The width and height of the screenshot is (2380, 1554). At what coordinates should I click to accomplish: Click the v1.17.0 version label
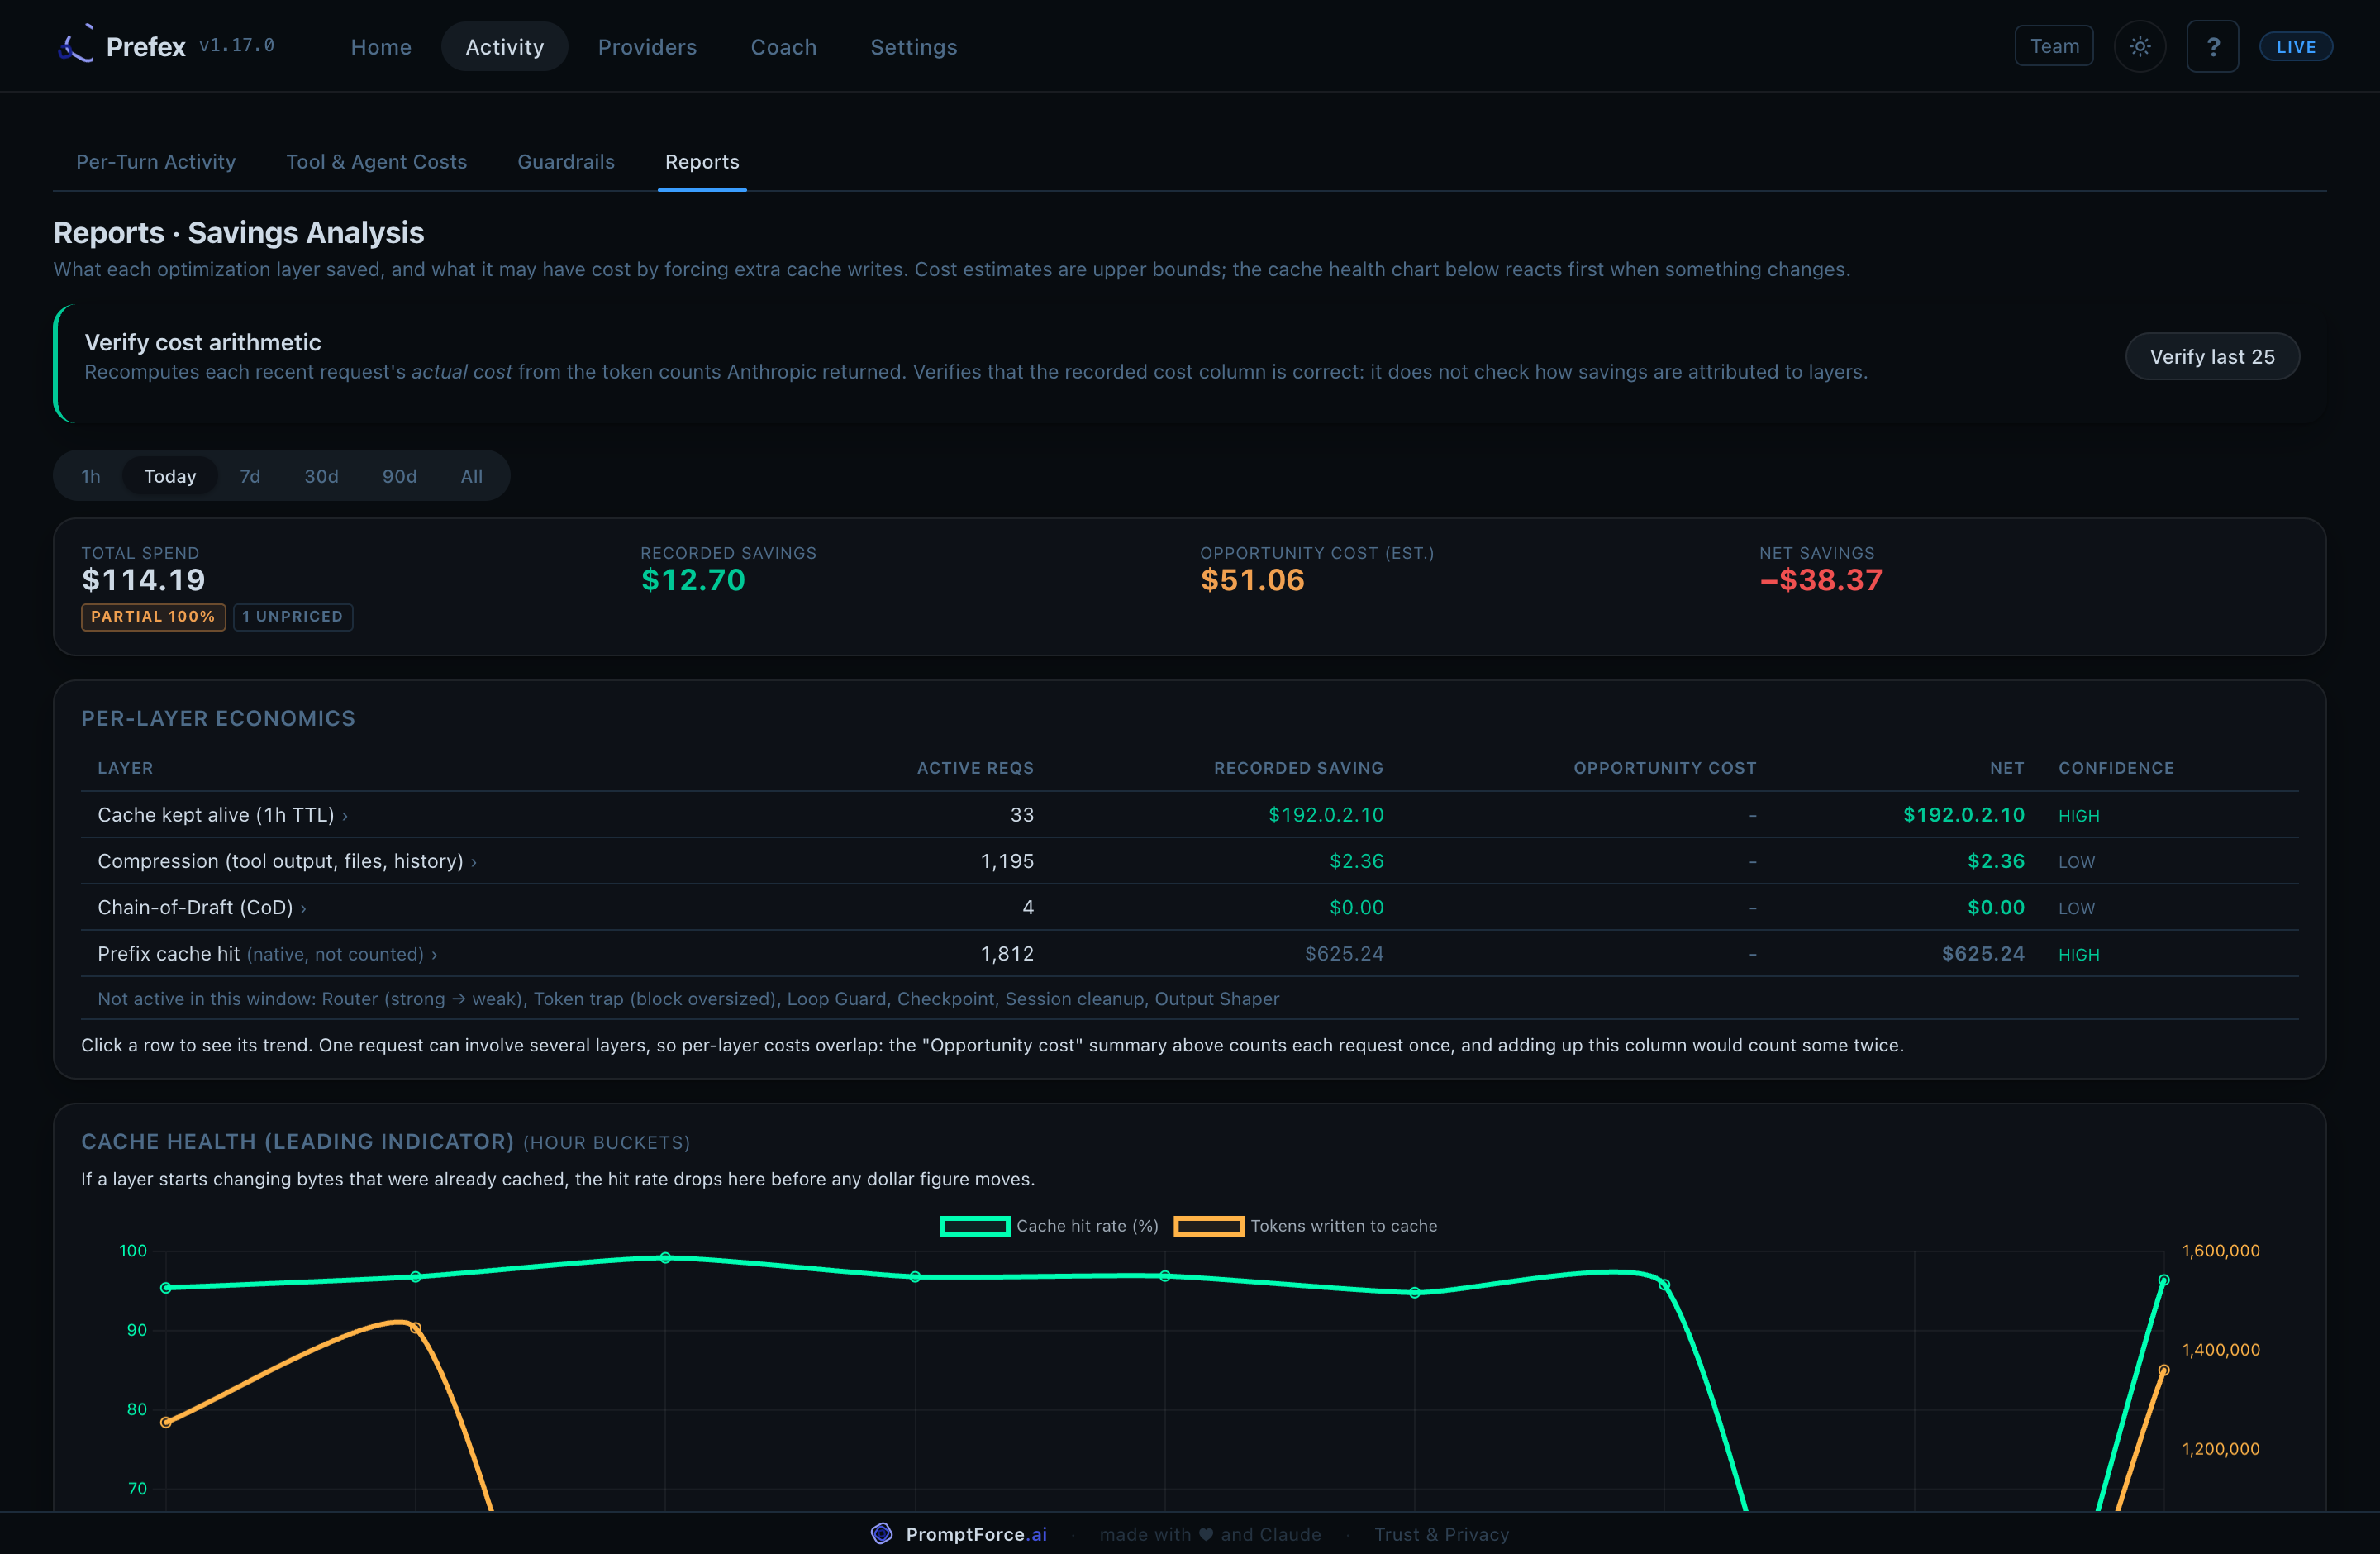(237, 46)
